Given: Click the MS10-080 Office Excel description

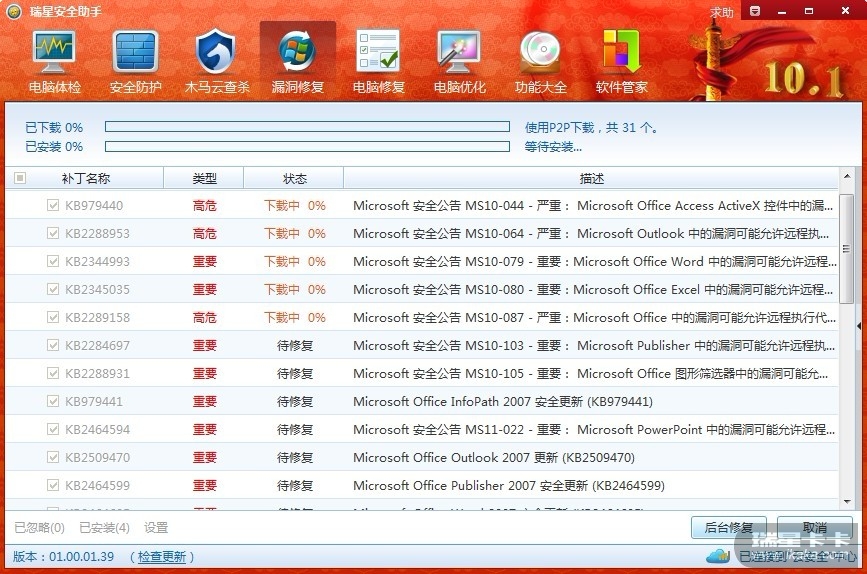Looking at the screenshot, I should [x=593, y=289].
